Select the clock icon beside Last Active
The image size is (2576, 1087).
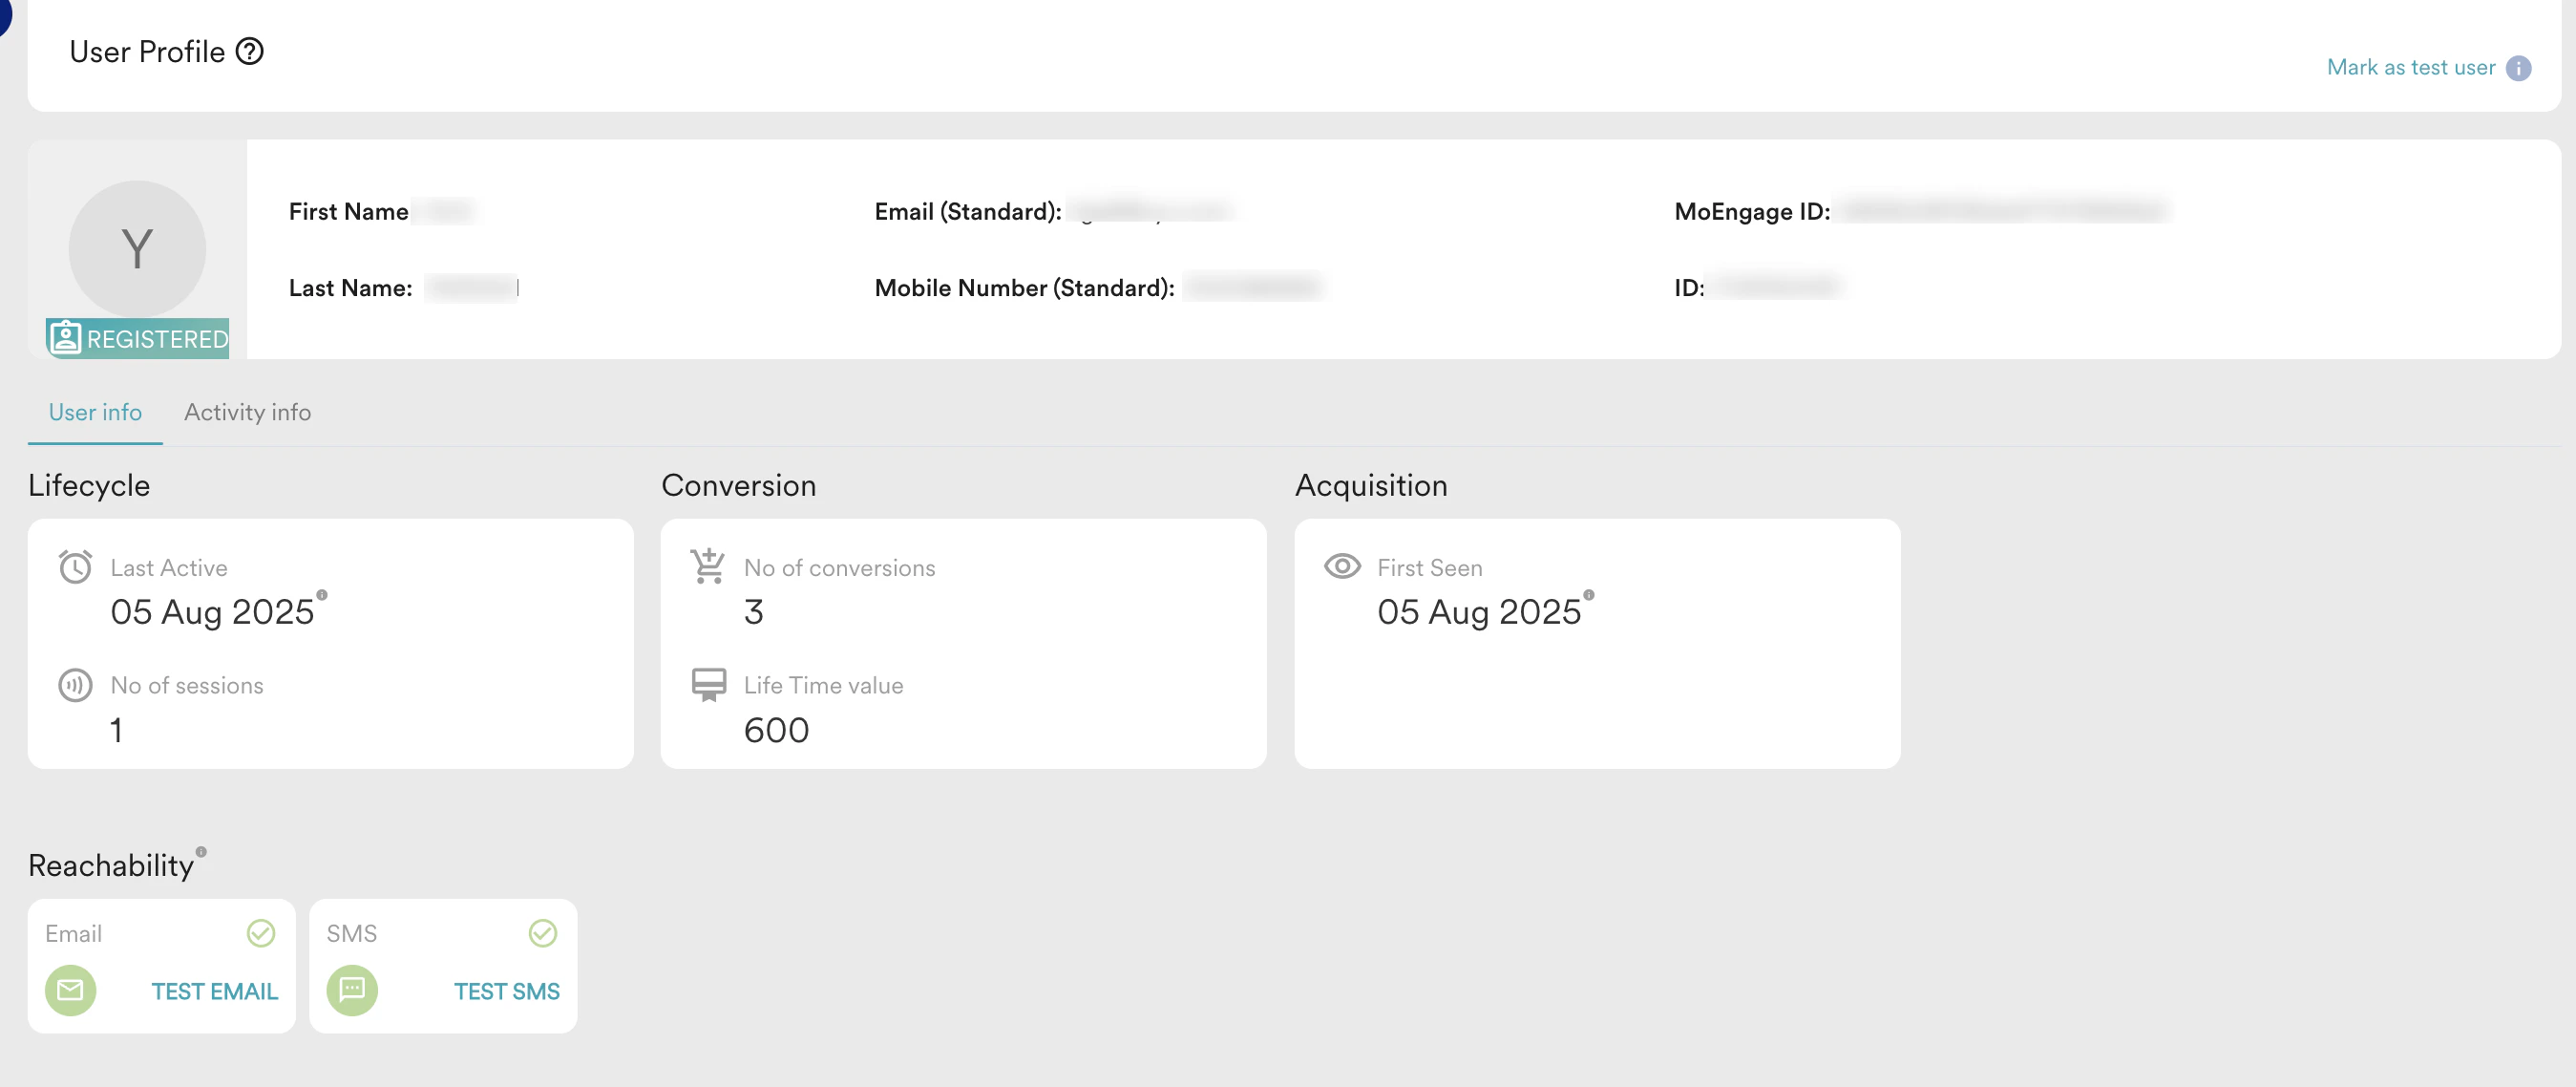(75, 567)
